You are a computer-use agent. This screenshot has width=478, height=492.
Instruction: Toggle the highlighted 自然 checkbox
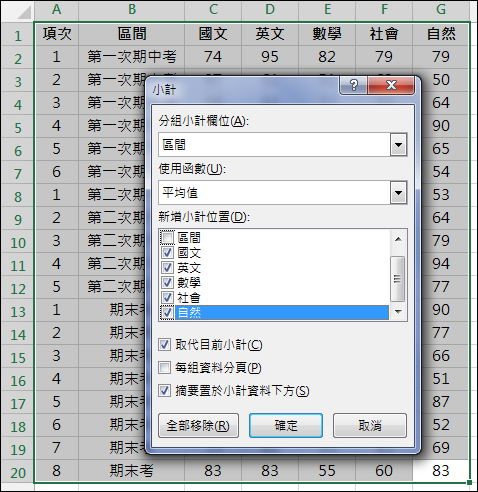point(167,313)
